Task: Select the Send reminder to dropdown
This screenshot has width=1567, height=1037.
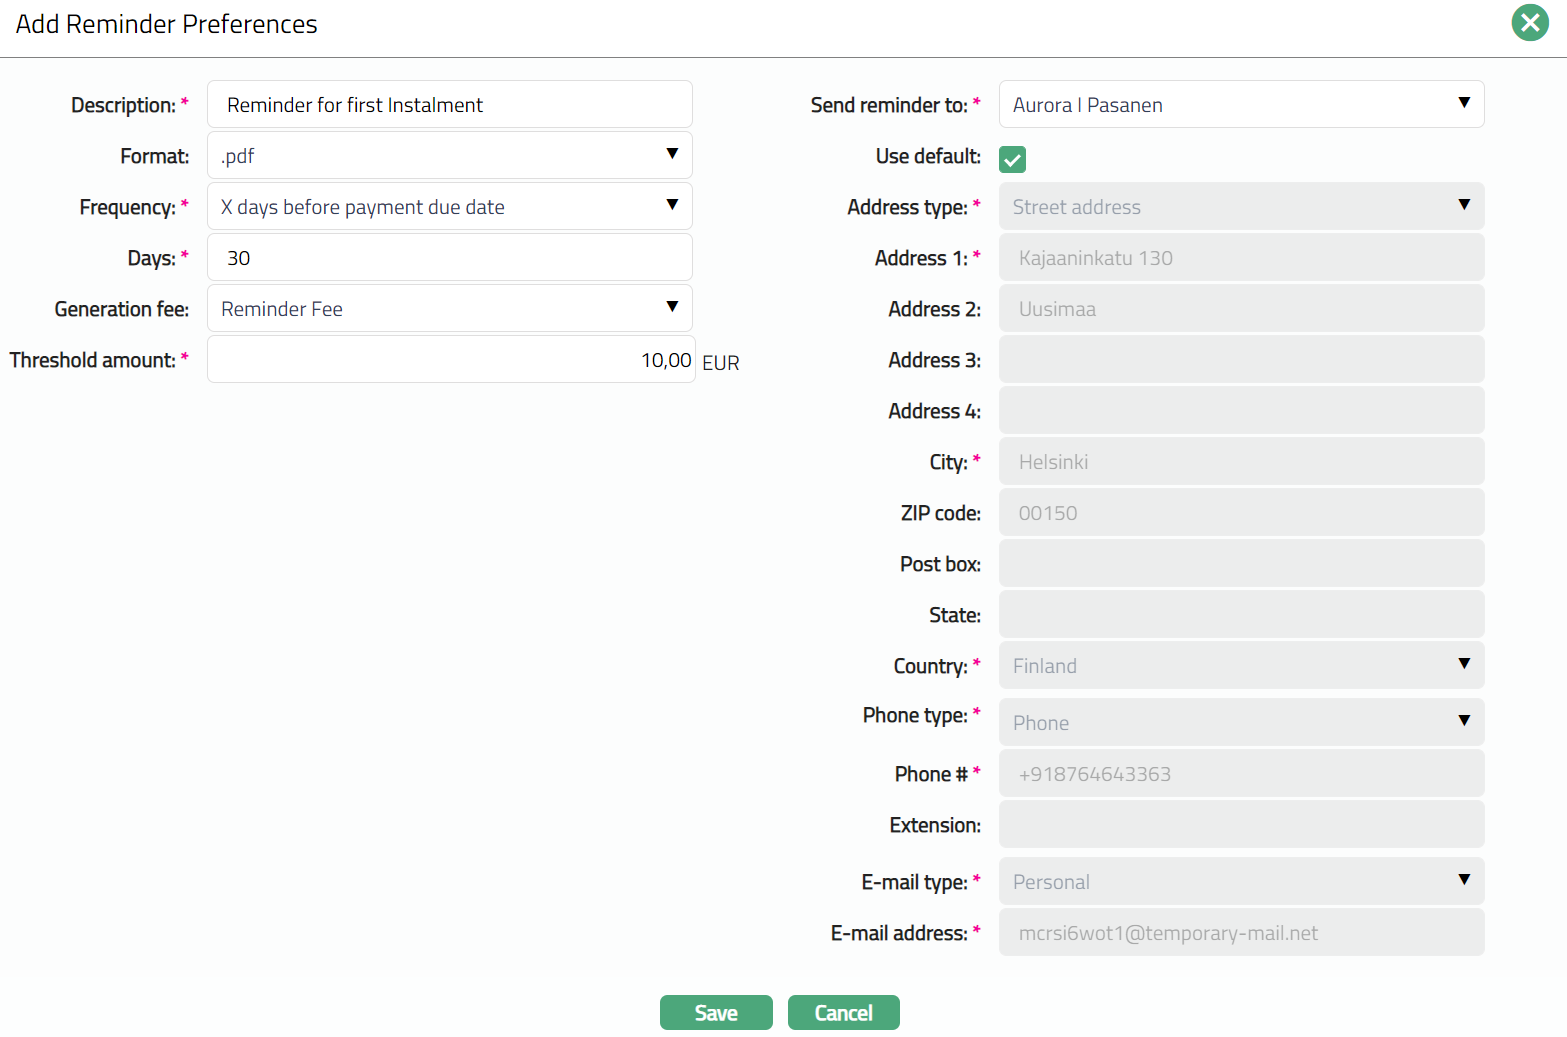Action: [x=1240, y=105]
